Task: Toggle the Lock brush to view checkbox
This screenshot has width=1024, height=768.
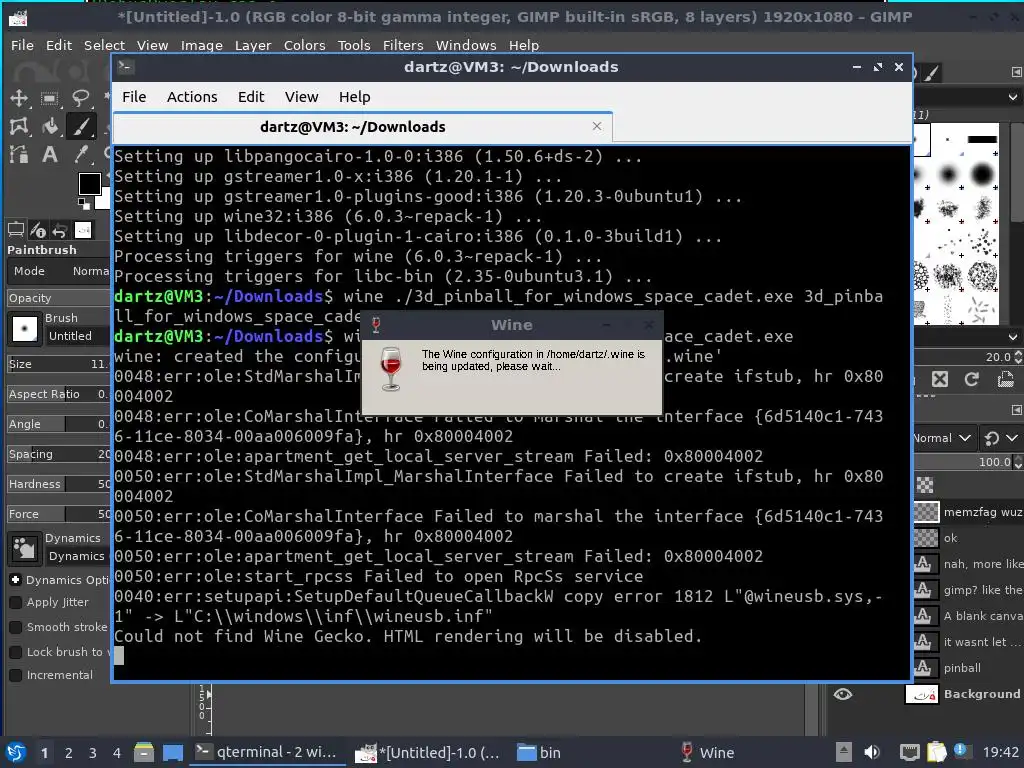Action: pyautogui.click(x=16, y=652)
